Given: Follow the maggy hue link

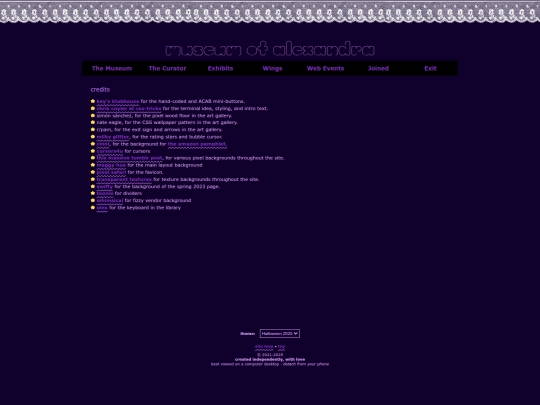Looking at the screenshot, I should pyautogui.click(x=111, y=165).
